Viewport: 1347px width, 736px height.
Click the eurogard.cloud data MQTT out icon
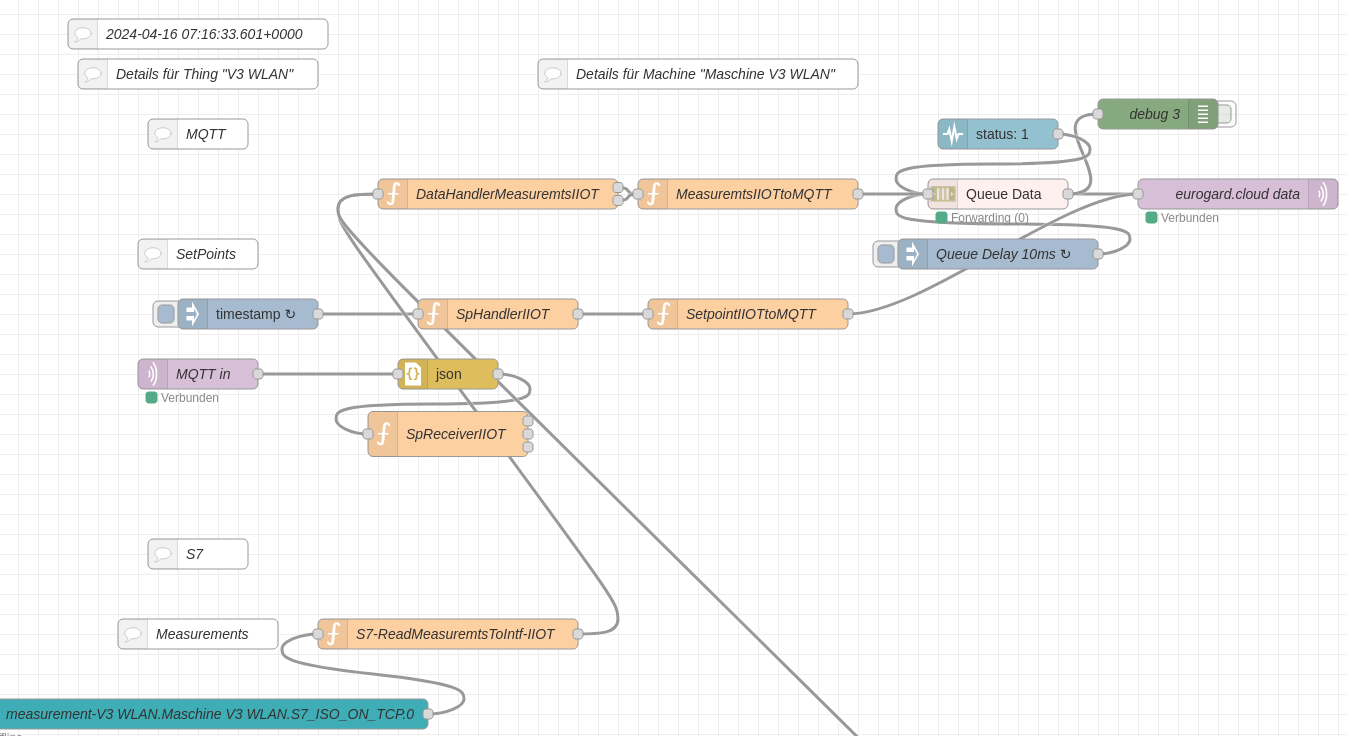(x=1322, y=194)
